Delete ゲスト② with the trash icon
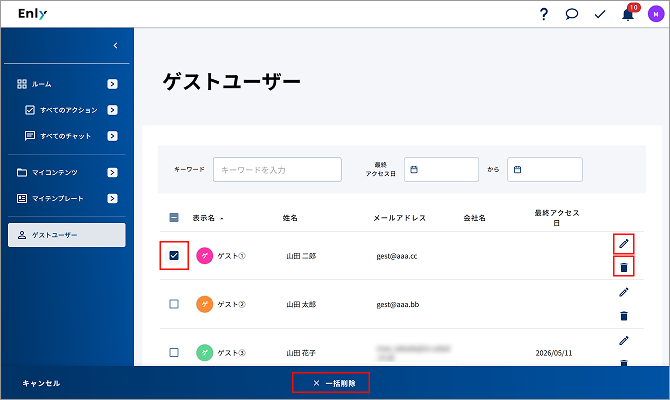This screenshot has height=400, width=670. point(624,316)
